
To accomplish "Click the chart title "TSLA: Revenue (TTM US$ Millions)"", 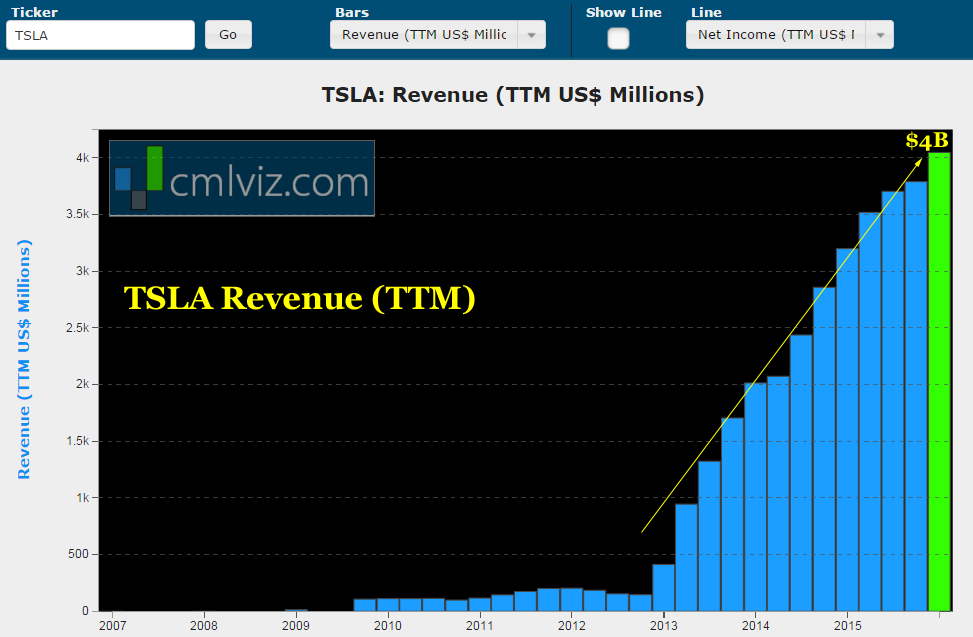I will point(513,95).
